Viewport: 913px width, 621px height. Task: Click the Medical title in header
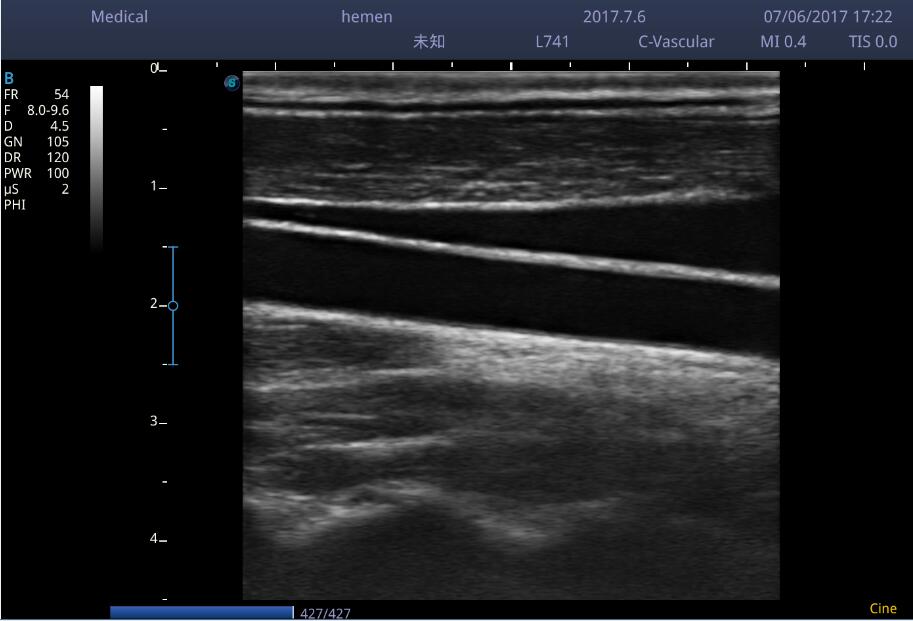click(x=119, y=17)
